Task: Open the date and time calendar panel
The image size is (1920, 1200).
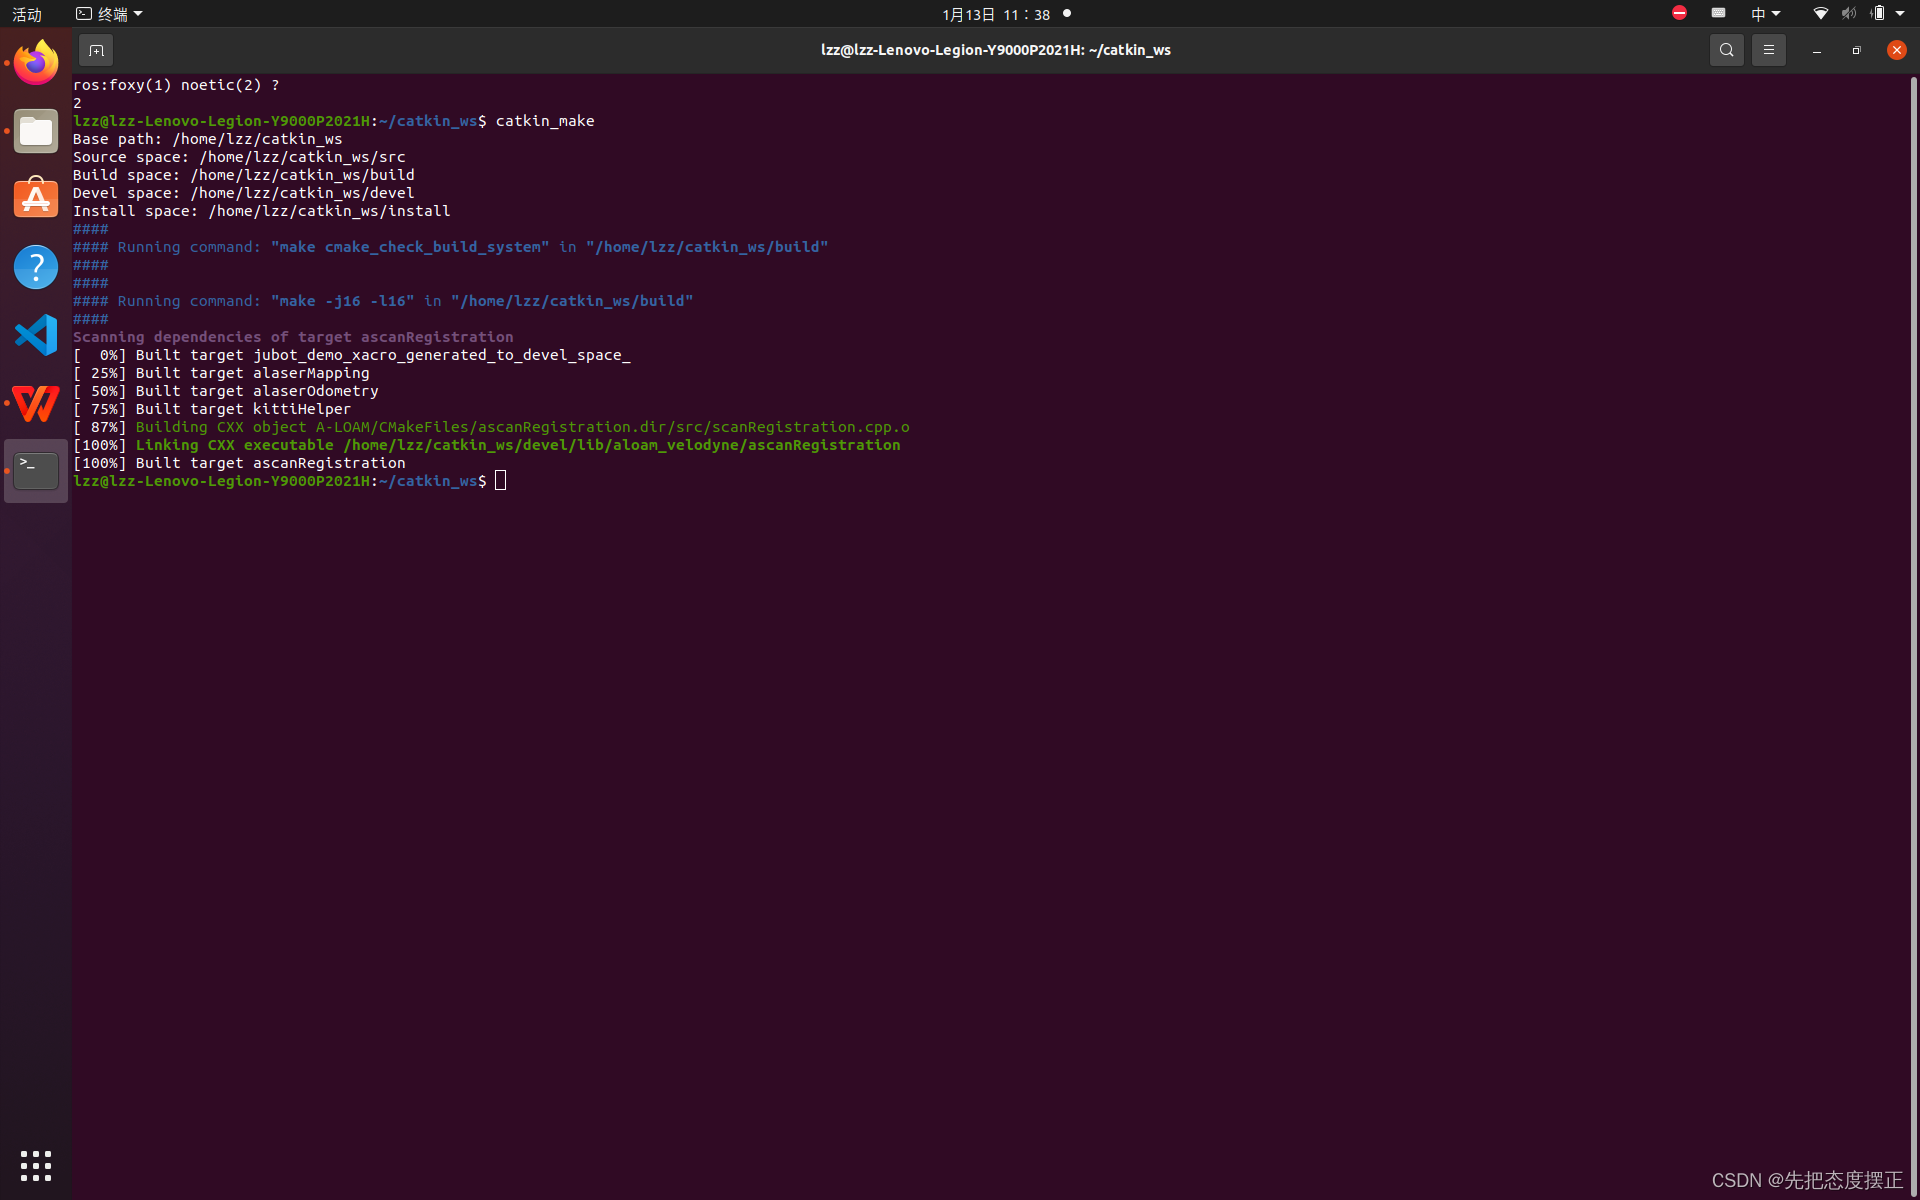Action: (996, 14)
